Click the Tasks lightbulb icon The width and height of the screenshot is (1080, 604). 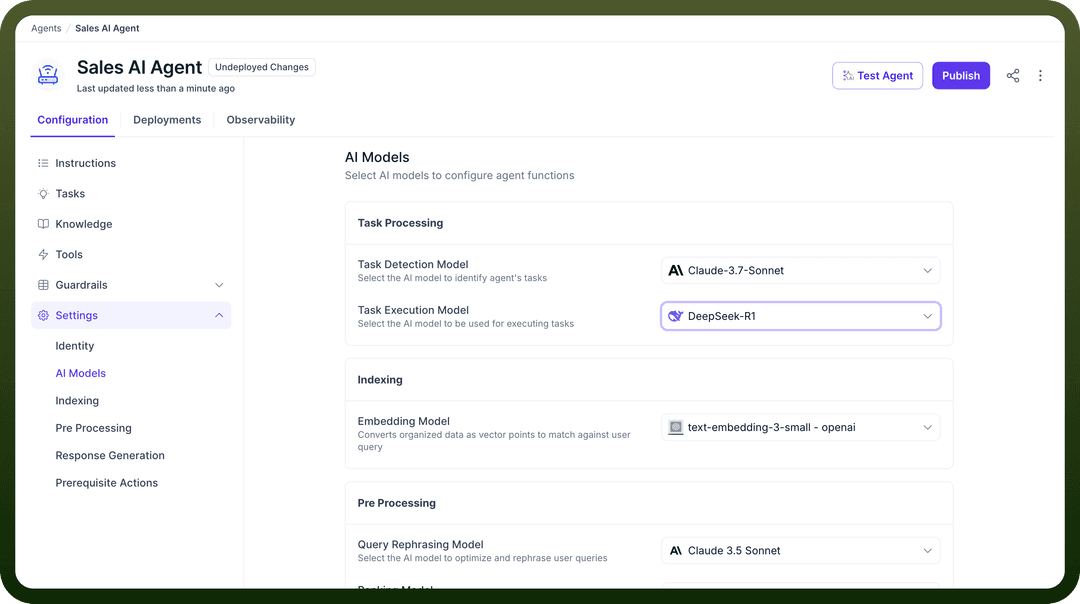[x=43, y=194]
